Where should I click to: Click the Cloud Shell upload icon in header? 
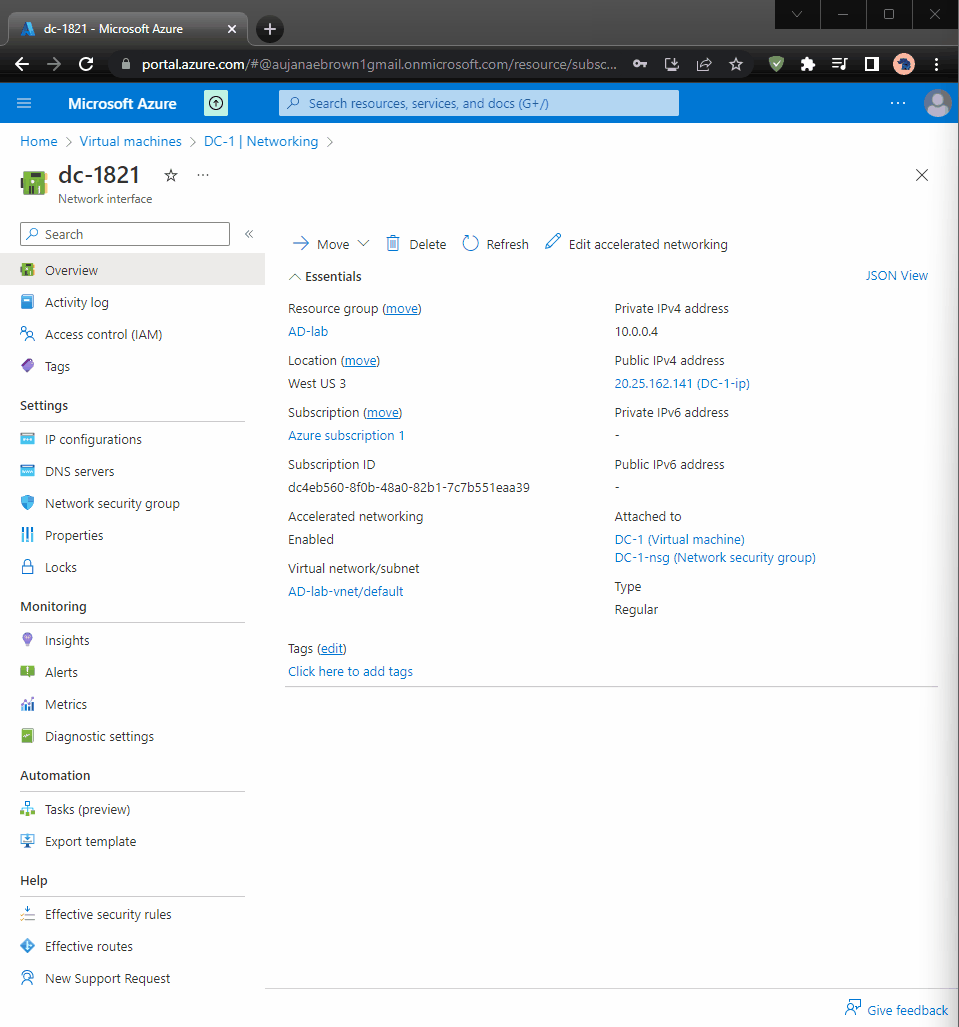click(216, 103)
